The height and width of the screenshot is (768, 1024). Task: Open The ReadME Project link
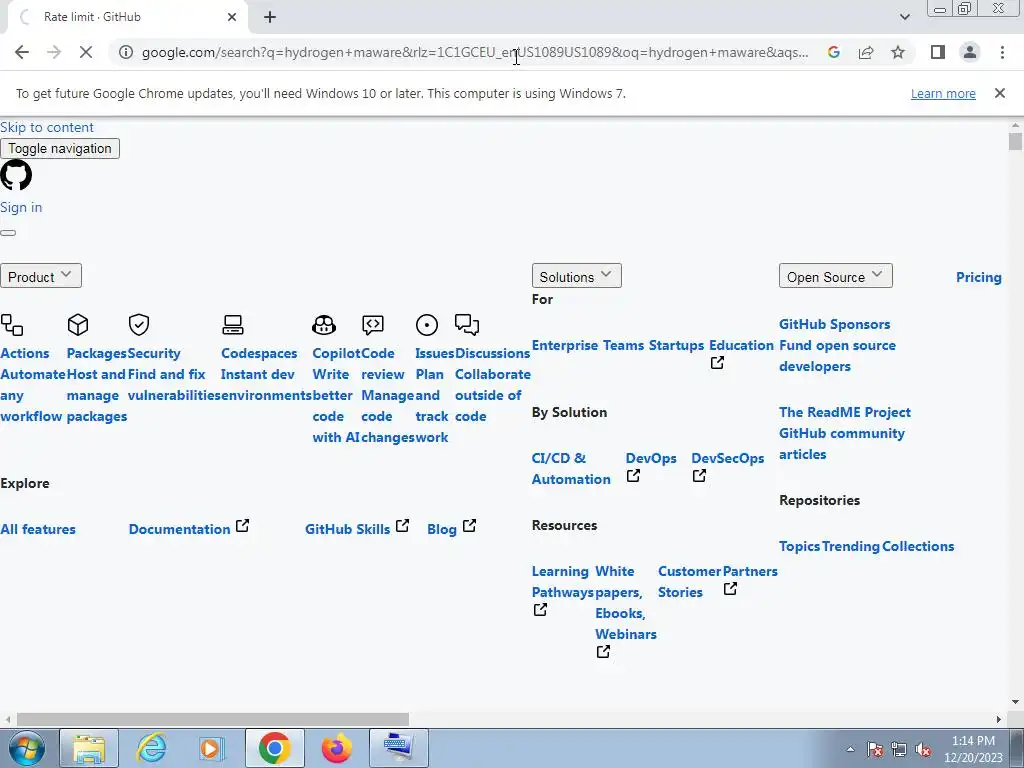tap(844, 412)
